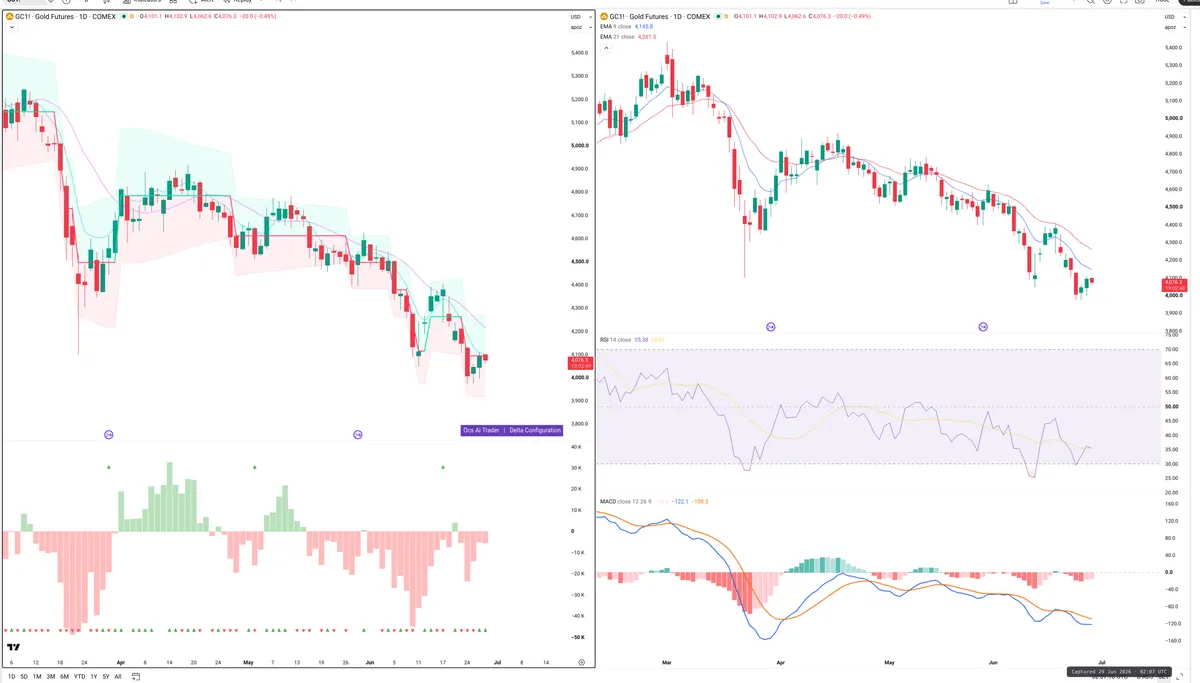This screenshot has width=1200, height=683.
Task: Select the 1Y time range
Action: [94, 677]
